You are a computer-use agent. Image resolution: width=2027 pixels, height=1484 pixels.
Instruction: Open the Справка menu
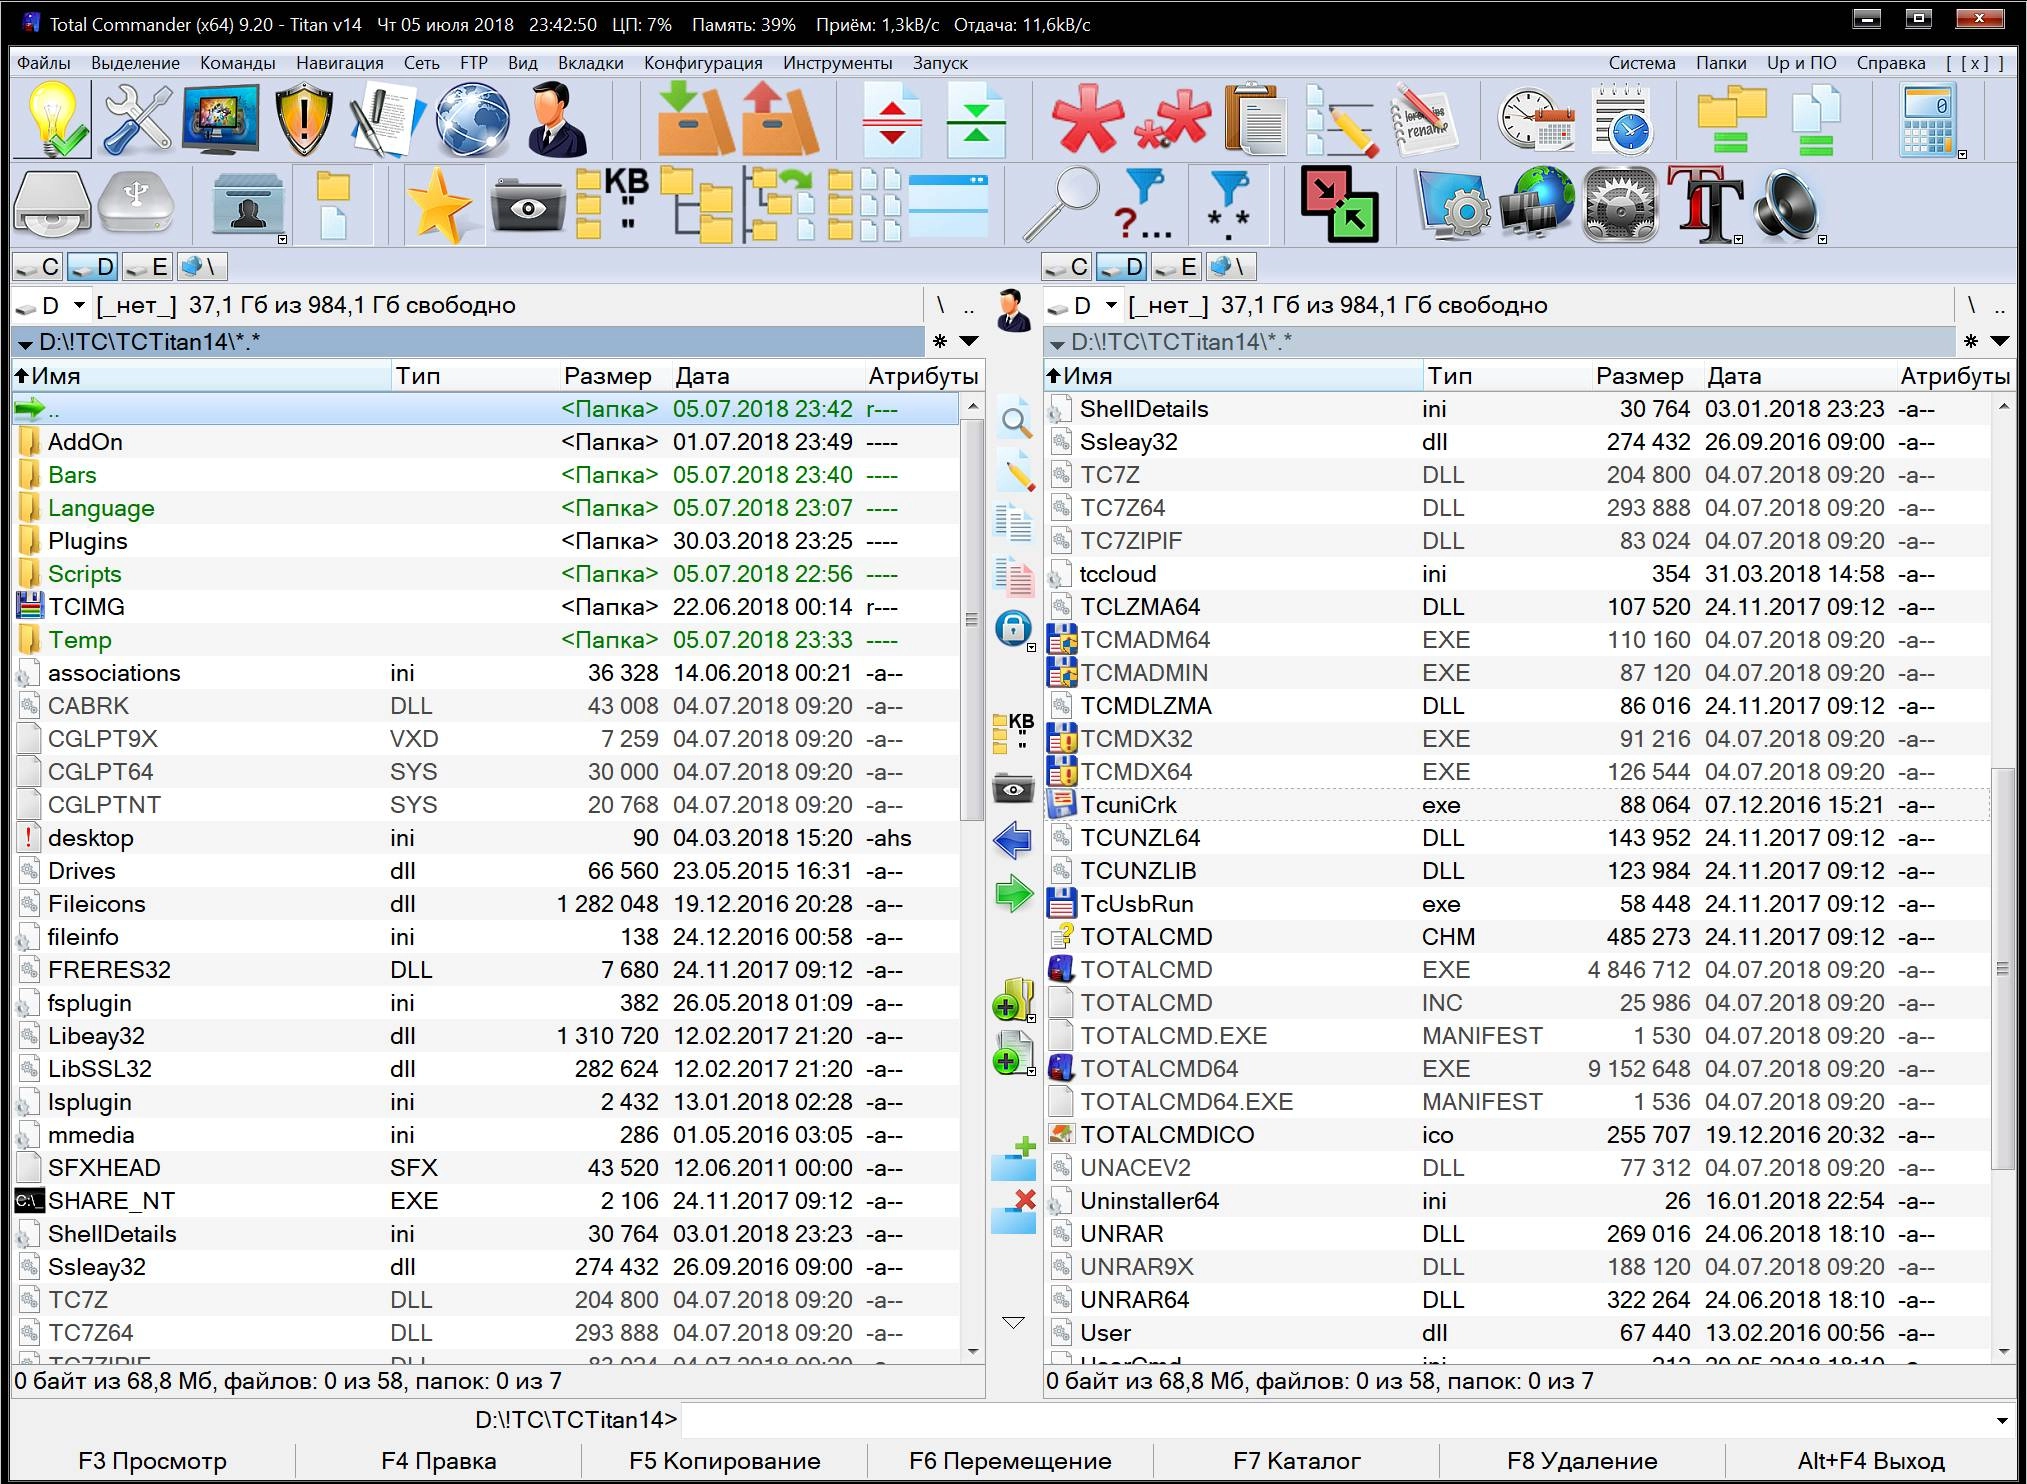1891,62
